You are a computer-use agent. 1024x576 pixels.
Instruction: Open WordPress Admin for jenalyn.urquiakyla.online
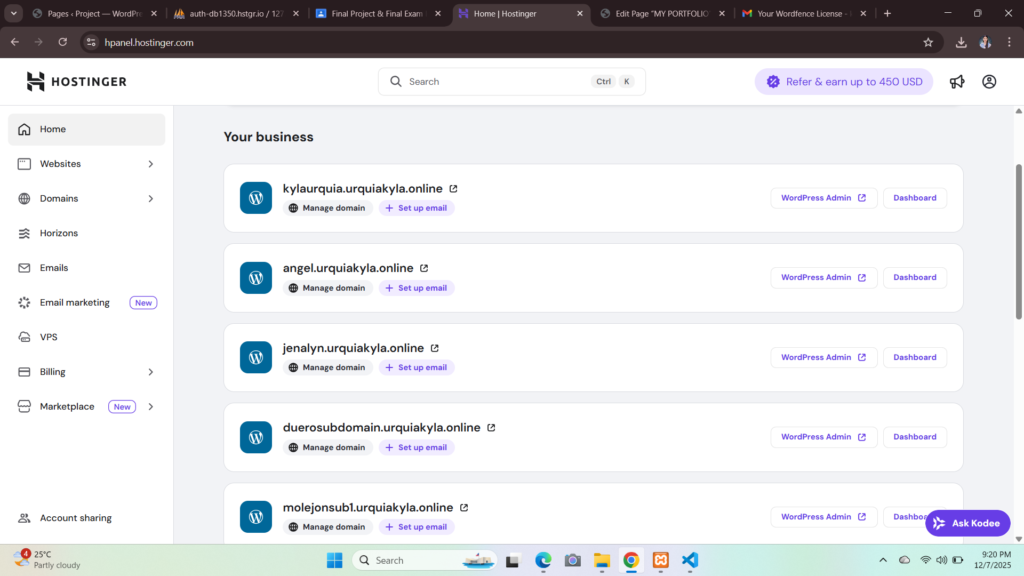(823, 357)
